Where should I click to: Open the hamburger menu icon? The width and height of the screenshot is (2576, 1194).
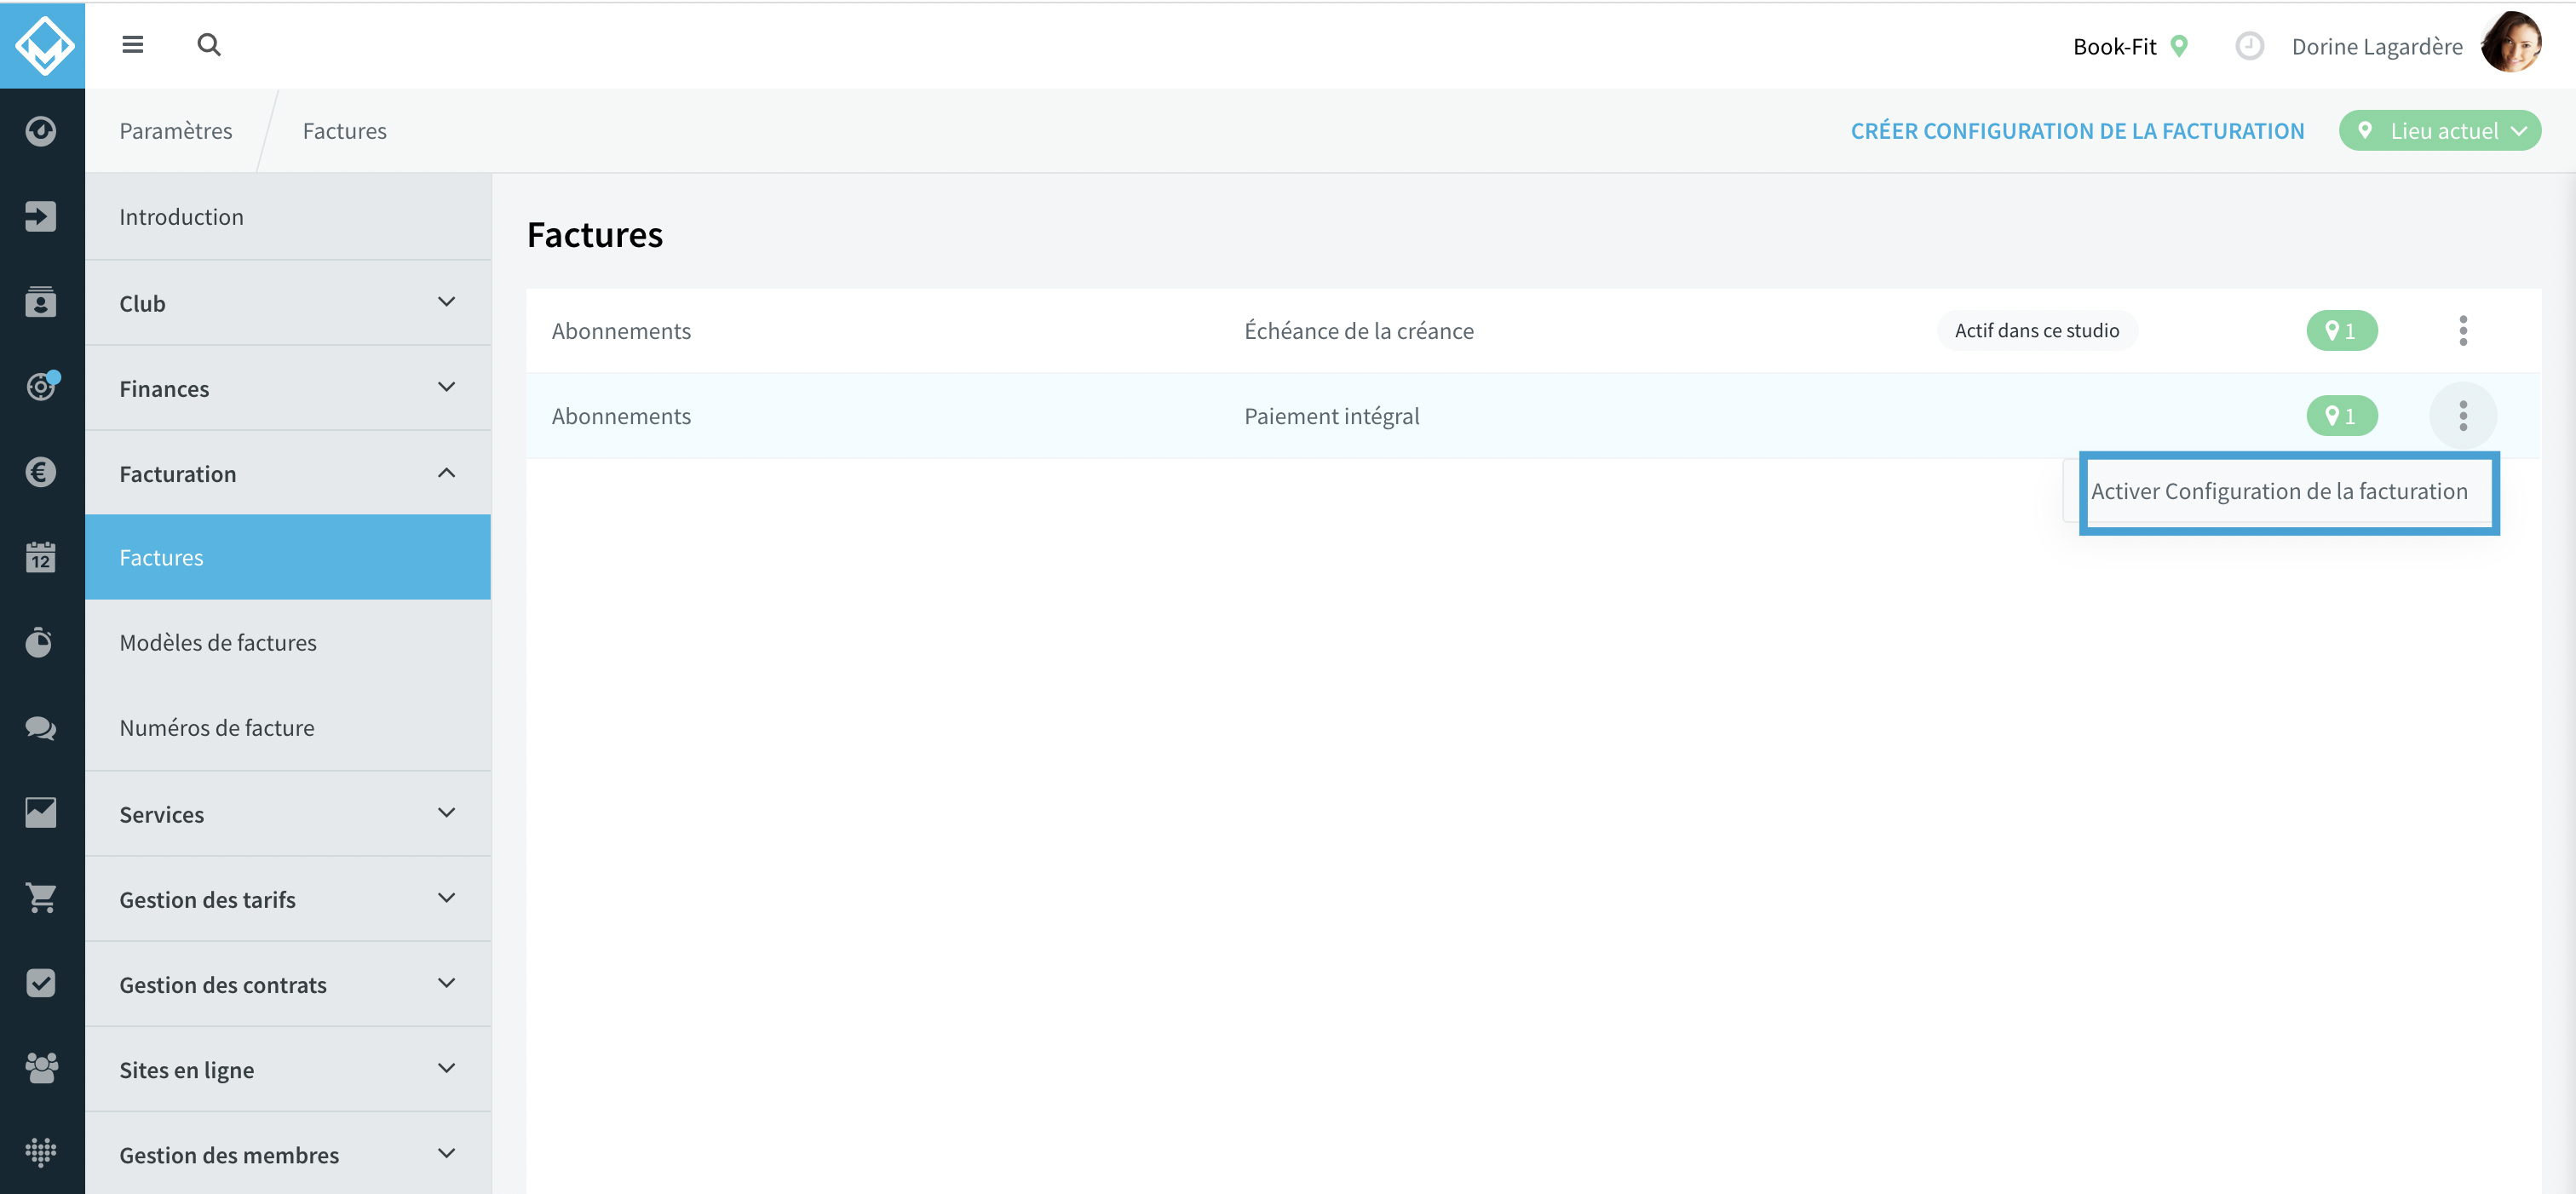[x=132, y=44]
